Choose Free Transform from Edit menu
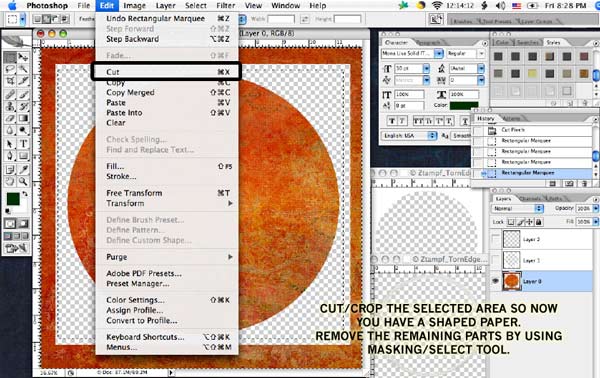Screen dimensions: 600x378 167,193
